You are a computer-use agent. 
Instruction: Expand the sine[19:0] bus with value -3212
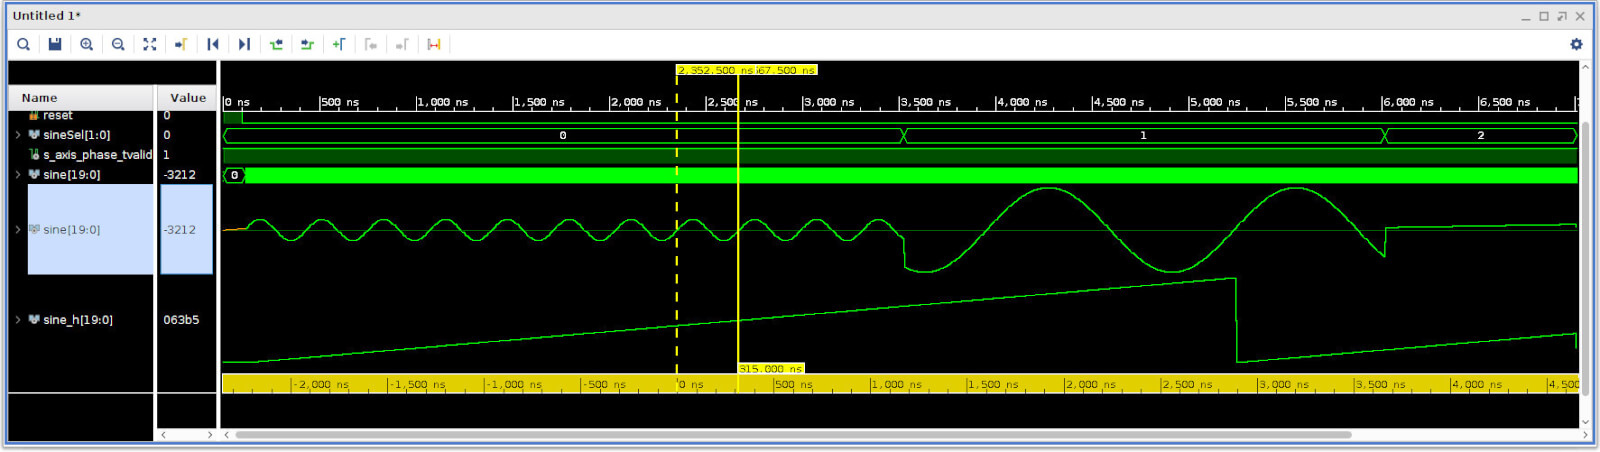18,174
